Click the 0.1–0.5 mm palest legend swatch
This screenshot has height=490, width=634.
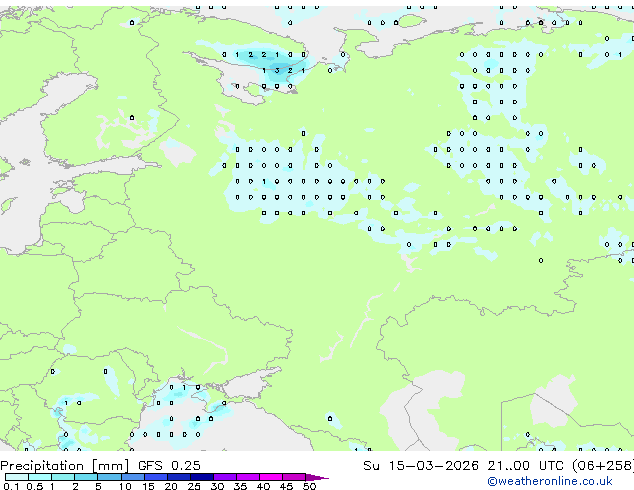tap(17, 477)
